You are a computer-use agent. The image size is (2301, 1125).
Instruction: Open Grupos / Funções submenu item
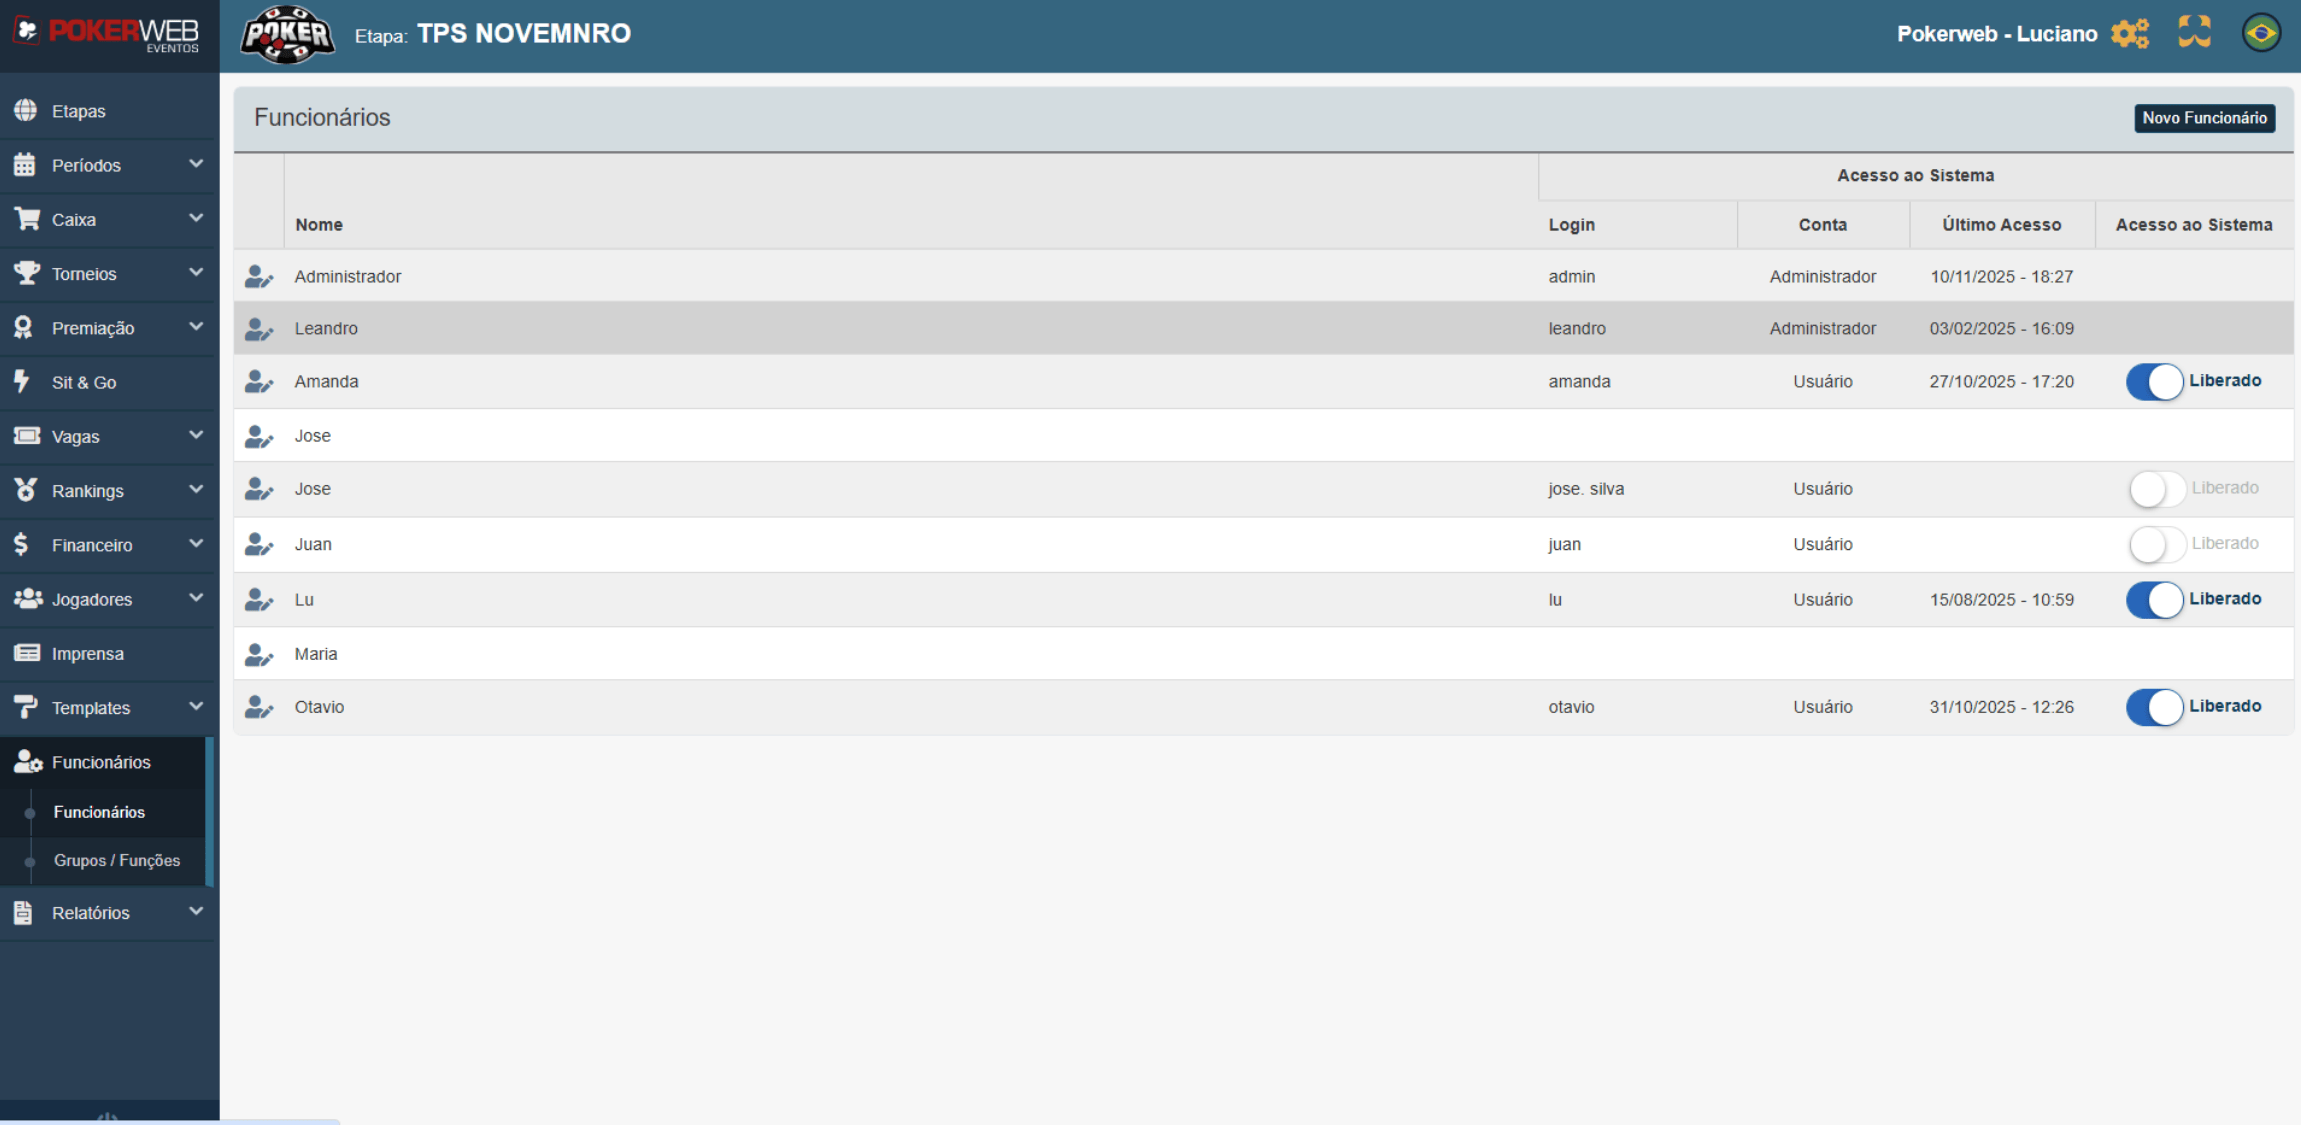point(117,861)
